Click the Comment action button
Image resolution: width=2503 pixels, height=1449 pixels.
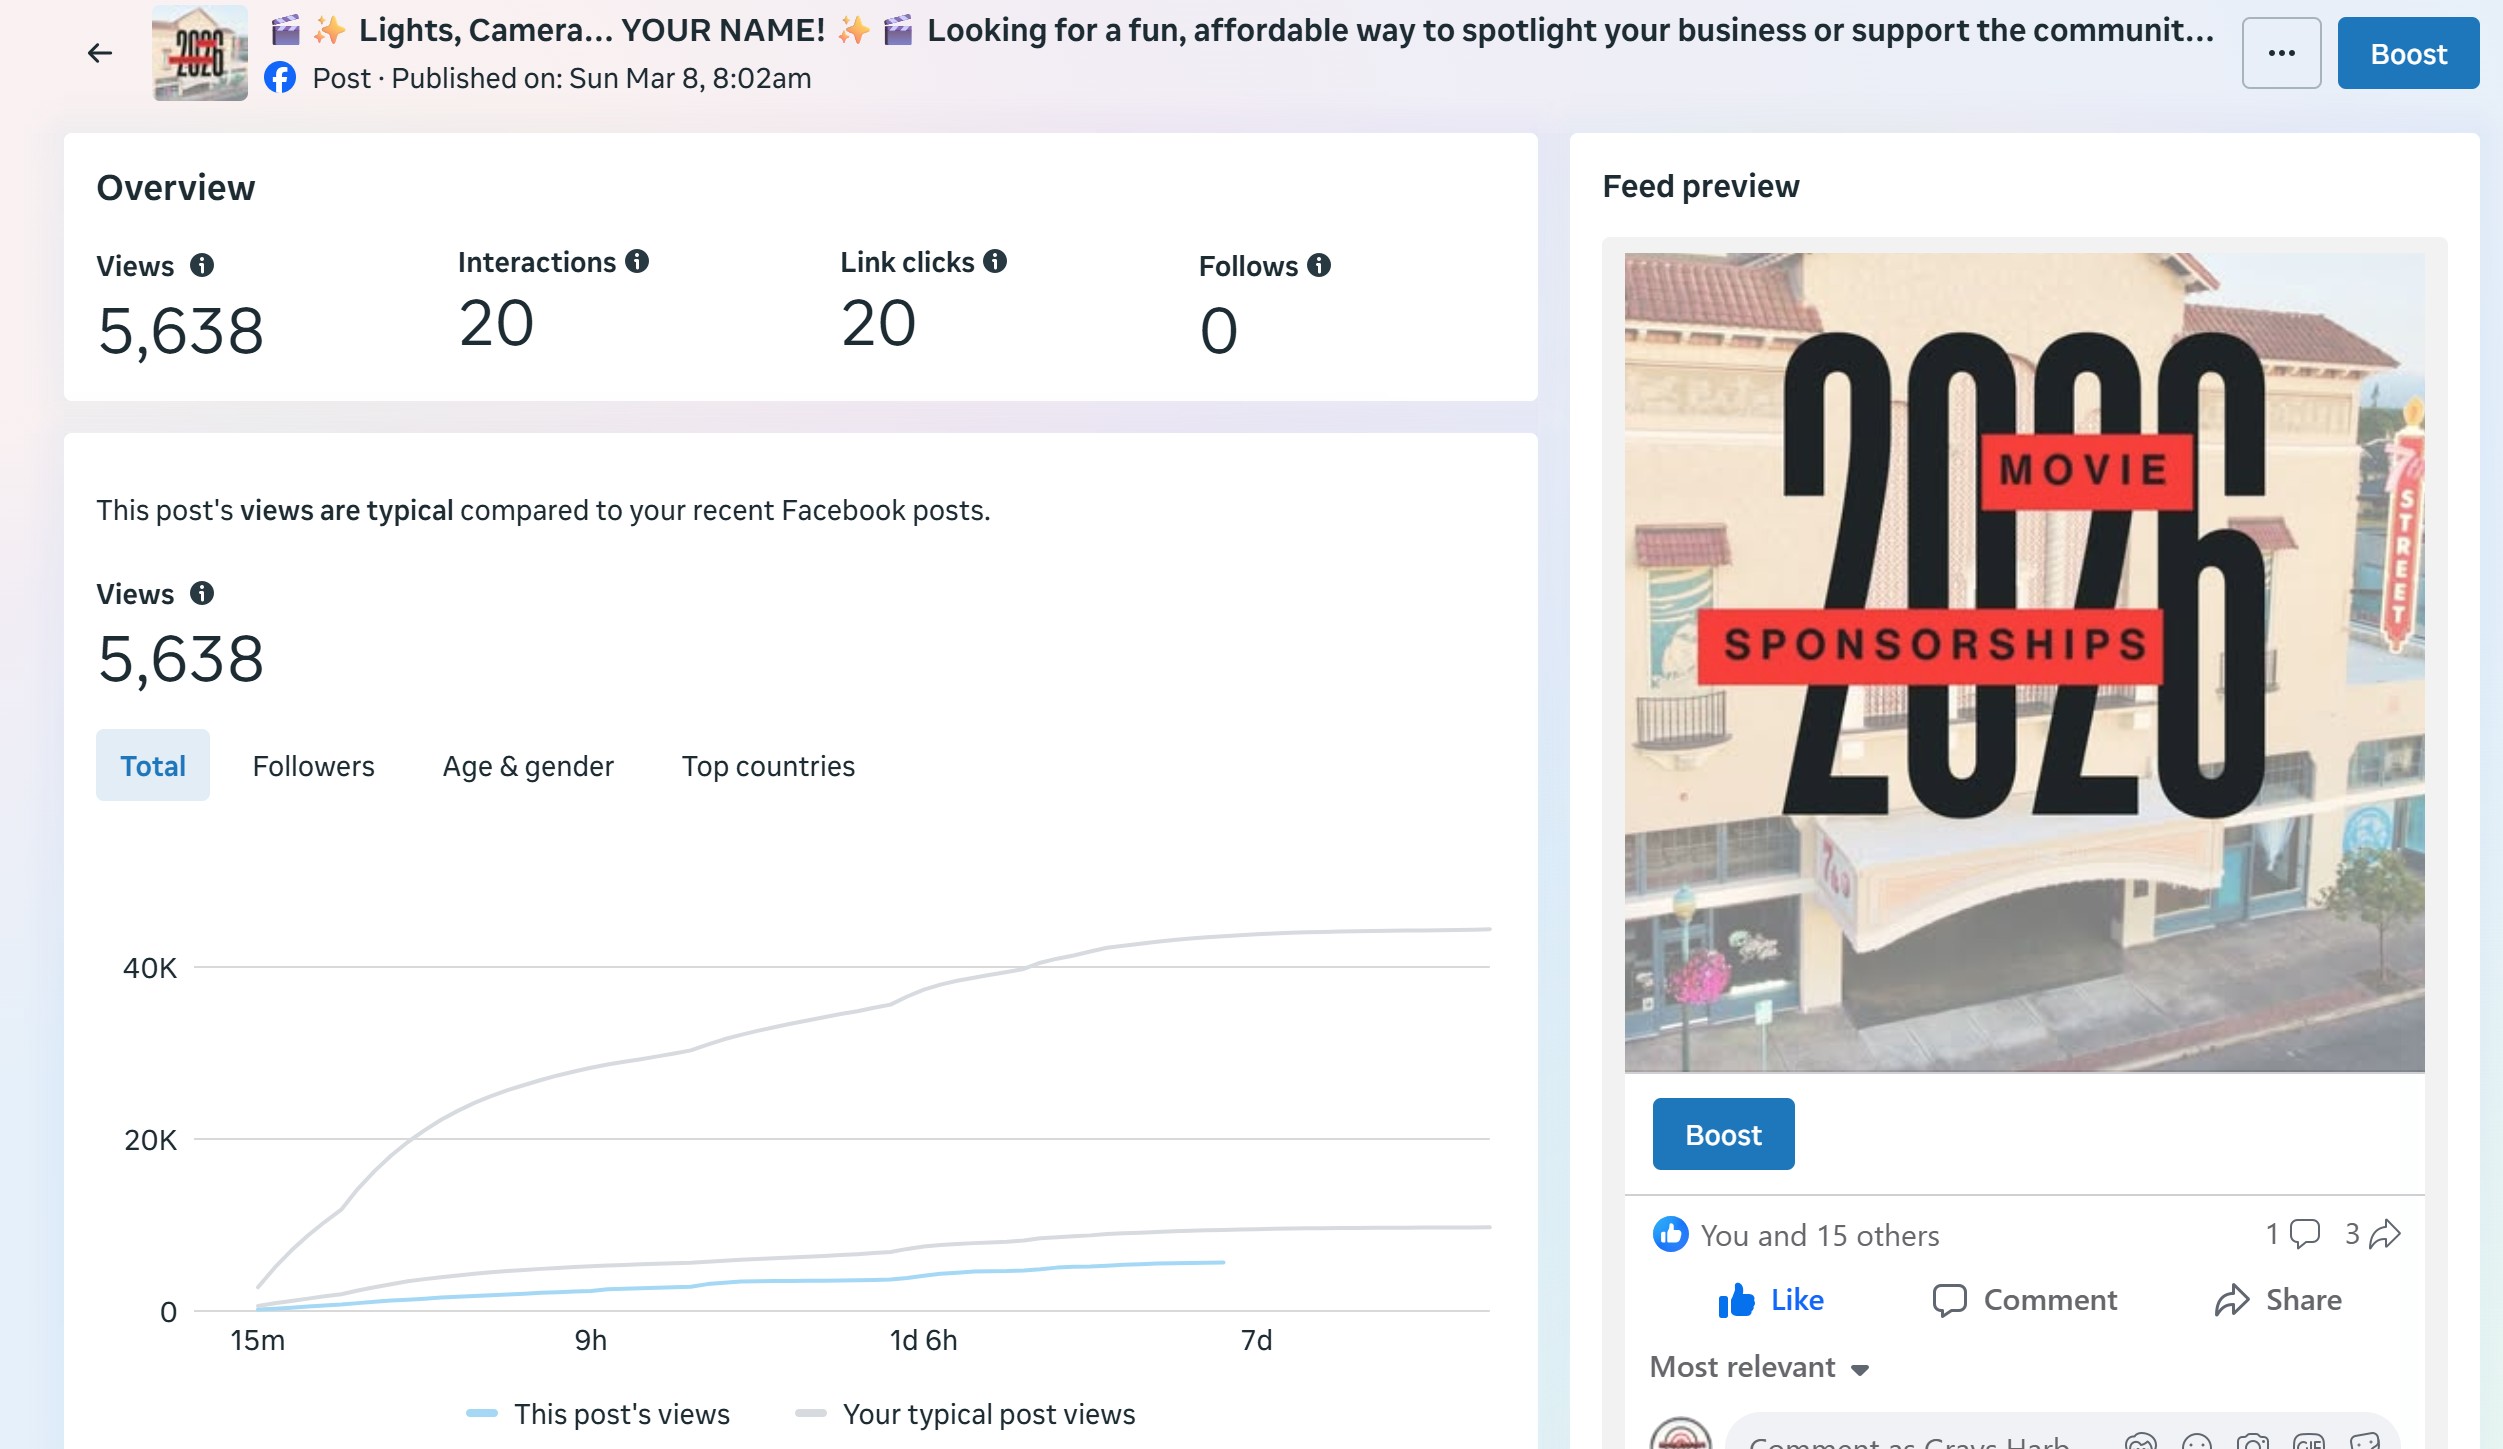click(x=2025, y=1299)
